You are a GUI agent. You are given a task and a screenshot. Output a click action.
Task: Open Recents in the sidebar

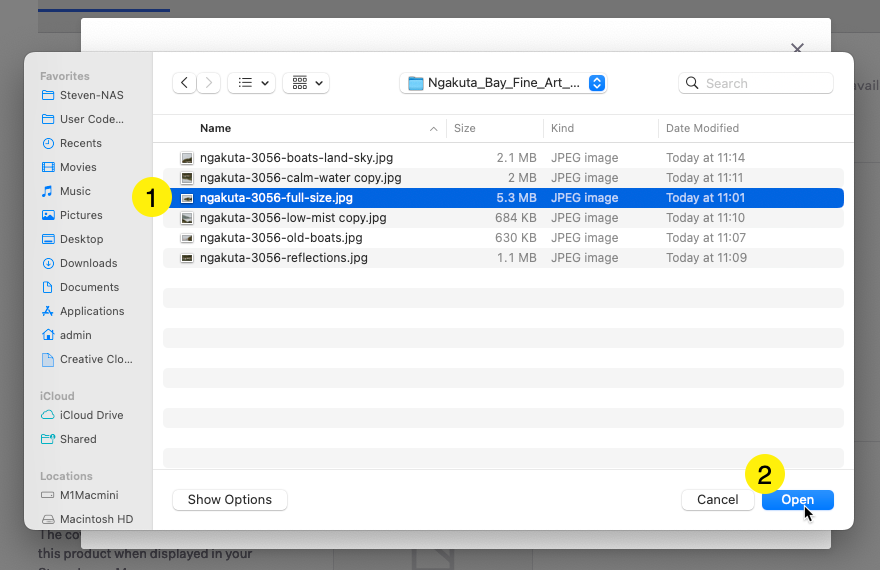click(80, 143)
